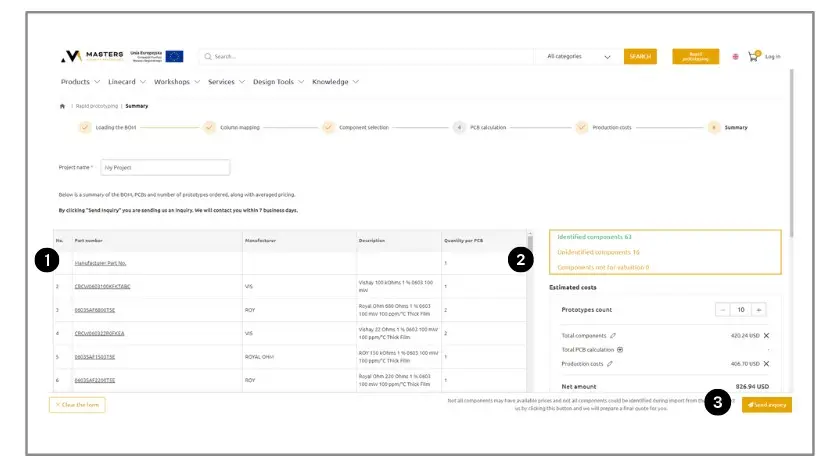The height and width of the screenshot is (467, 840).
Task: Click the home breadcrumb icon
Action: coord(62,105)
